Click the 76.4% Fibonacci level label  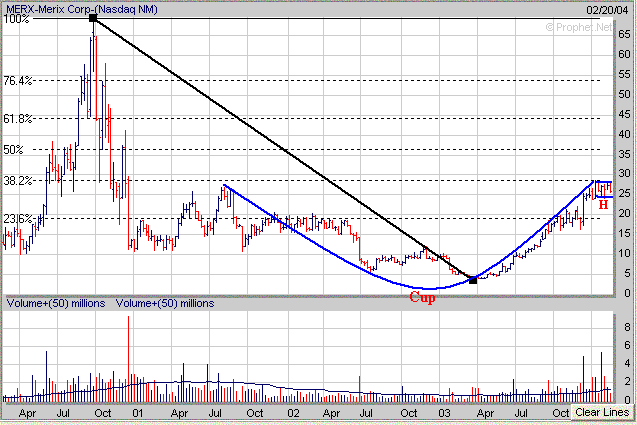pyautogui.click(x=17, y=81)
